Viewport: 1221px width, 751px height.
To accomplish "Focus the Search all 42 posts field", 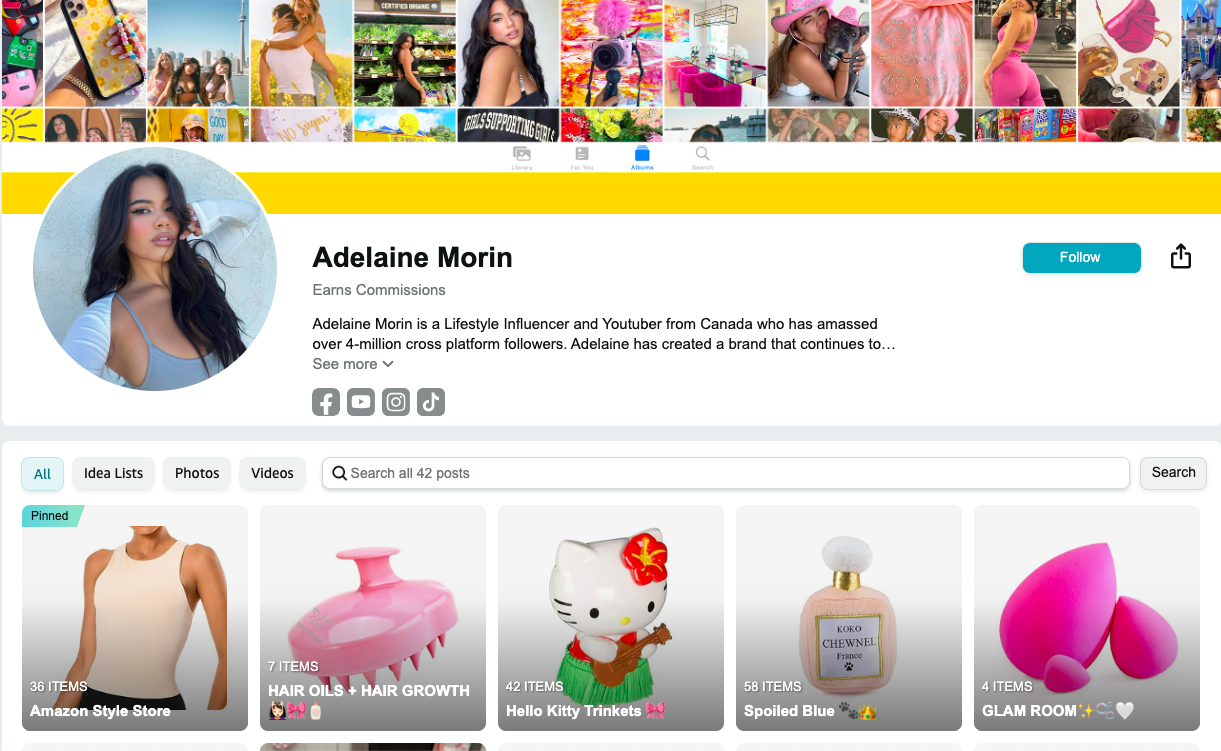I will 726,473.
